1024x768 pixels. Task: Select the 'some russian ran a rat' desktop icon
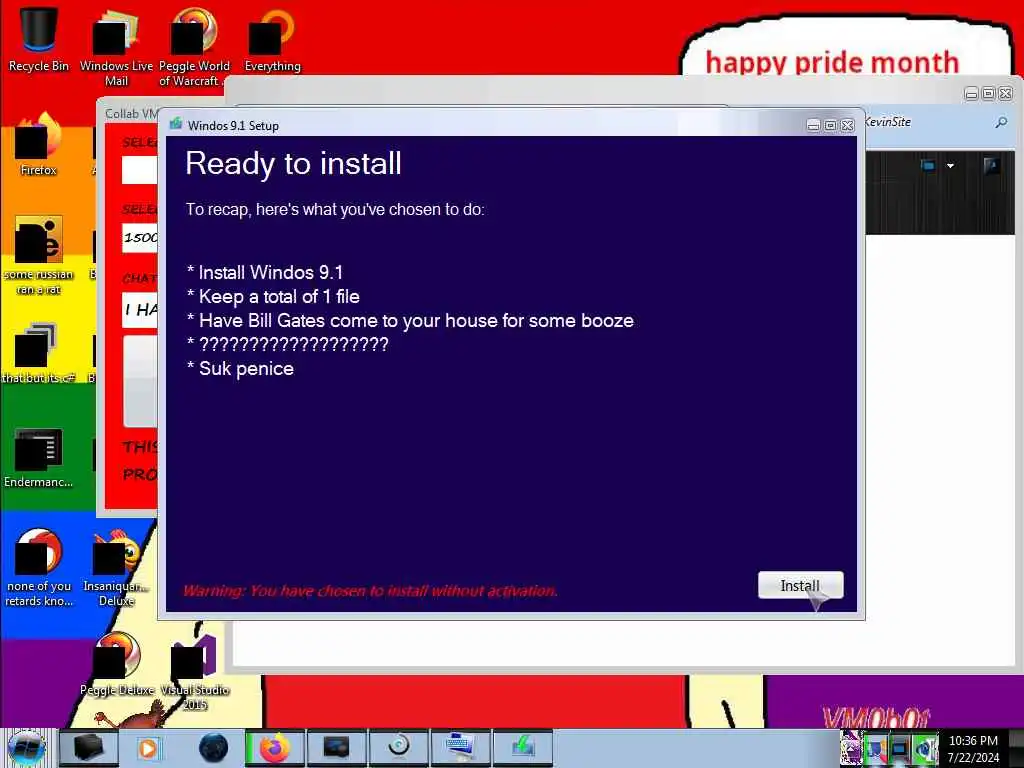click(x=39, y=255)
